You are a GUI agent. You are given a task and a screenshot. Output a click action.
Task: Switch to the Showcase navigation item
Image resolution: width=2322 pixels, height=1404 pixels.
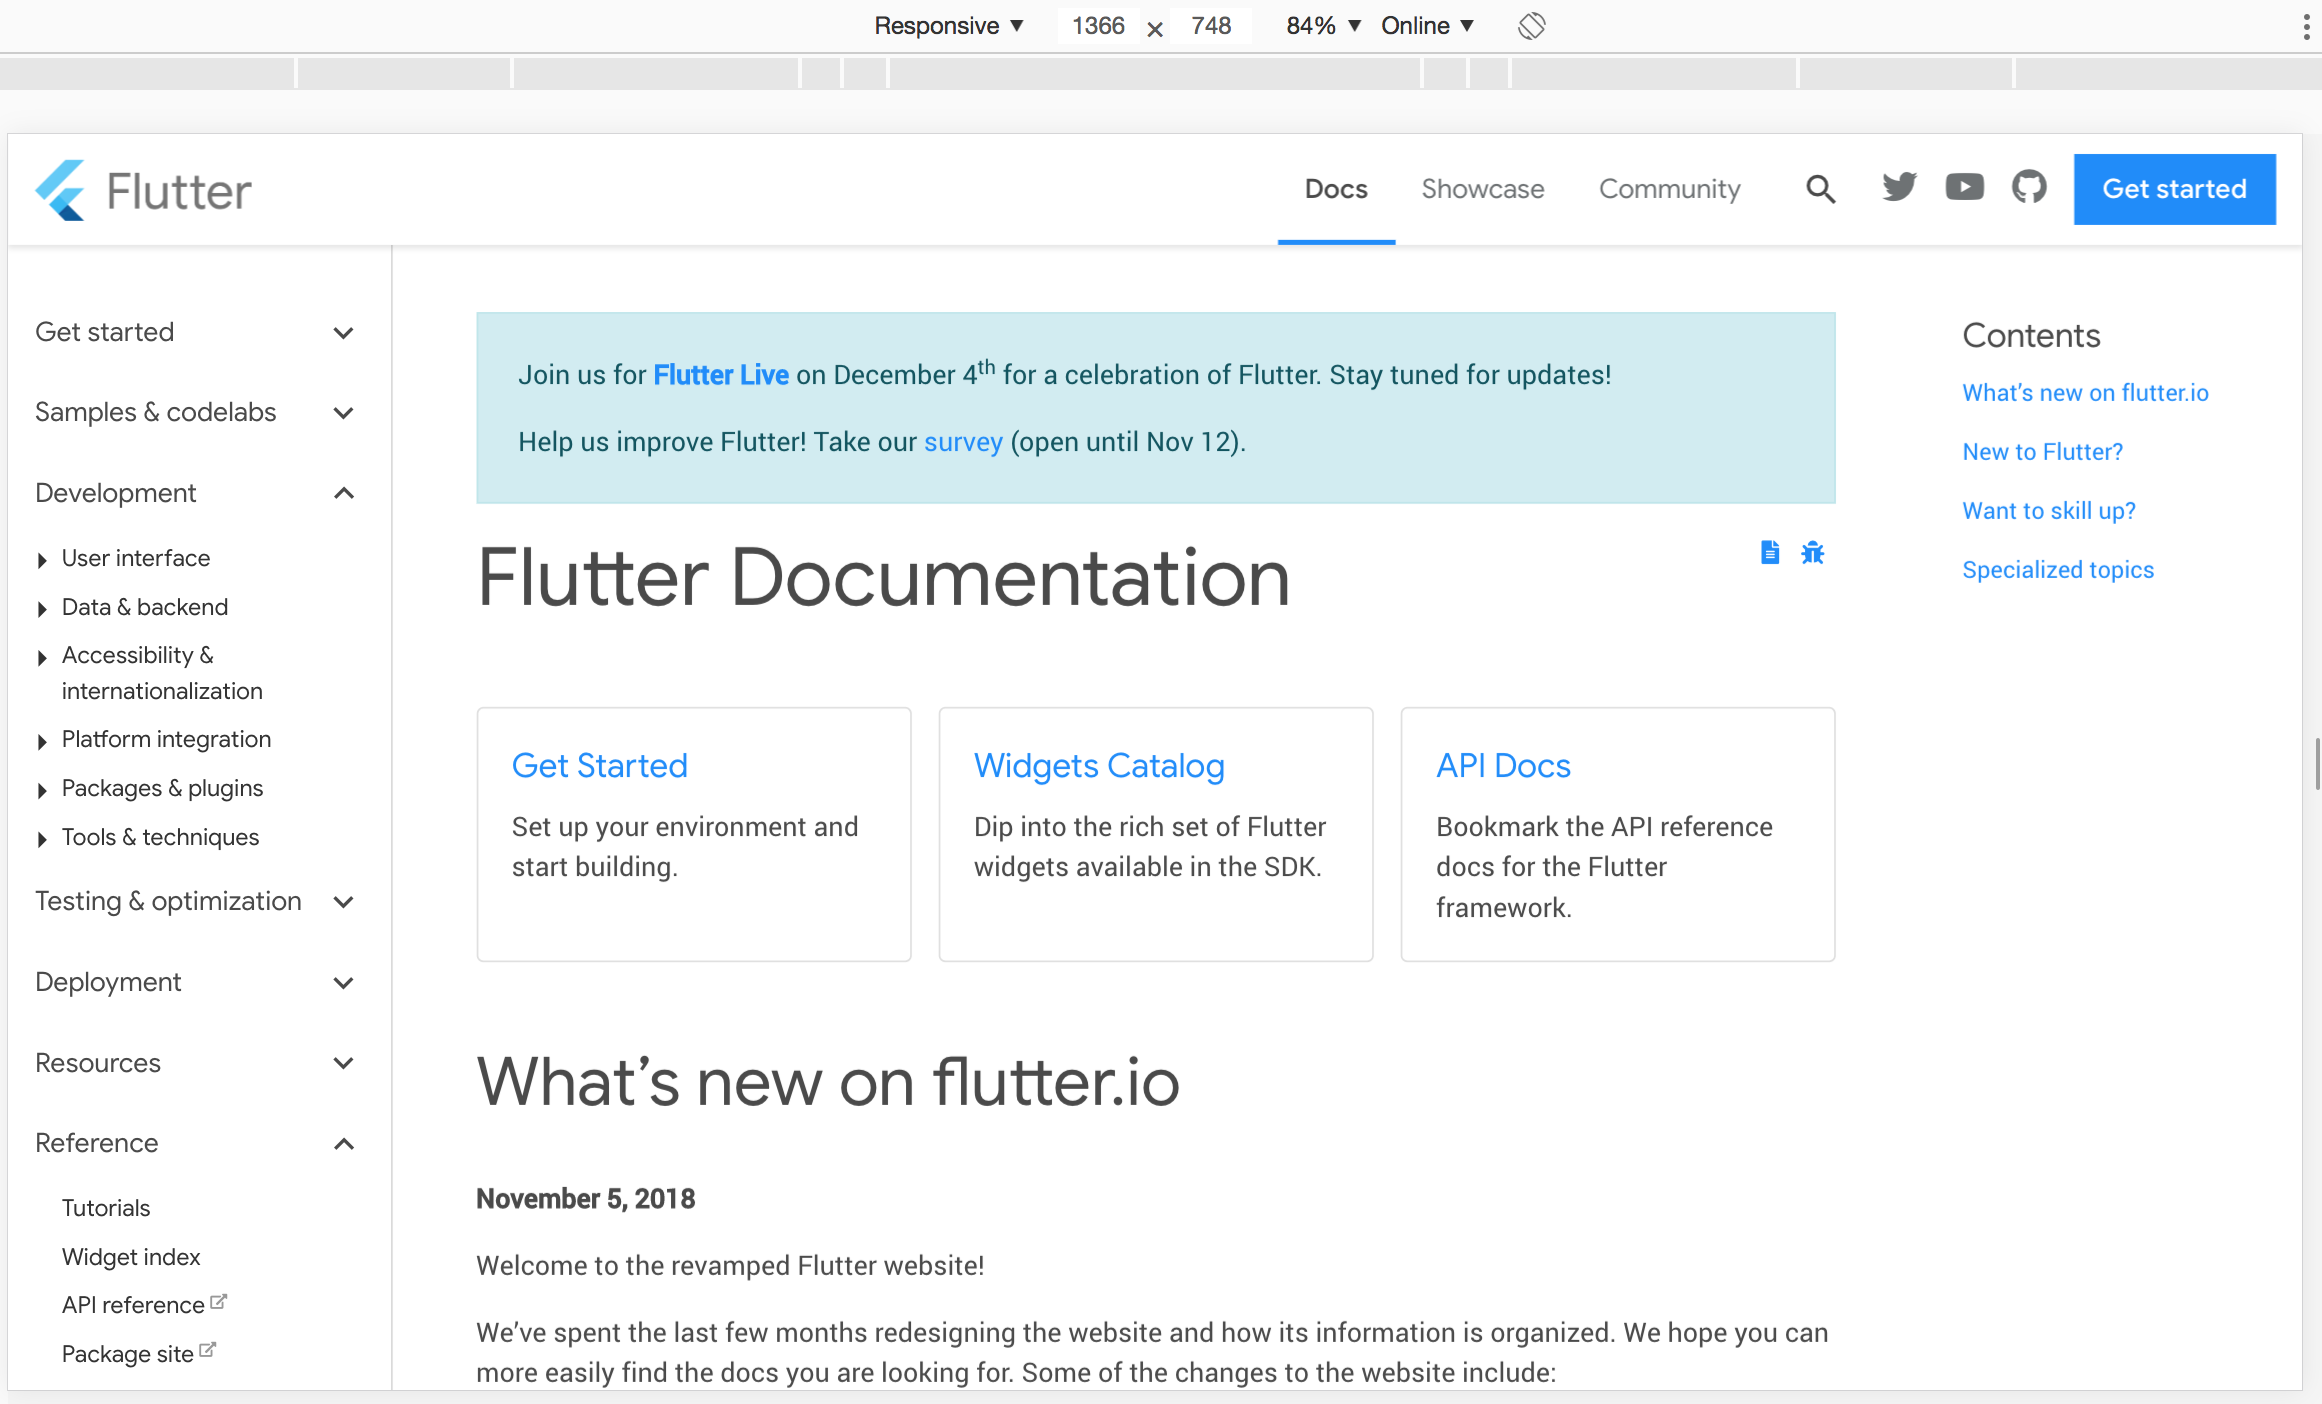coord(1483,189)
